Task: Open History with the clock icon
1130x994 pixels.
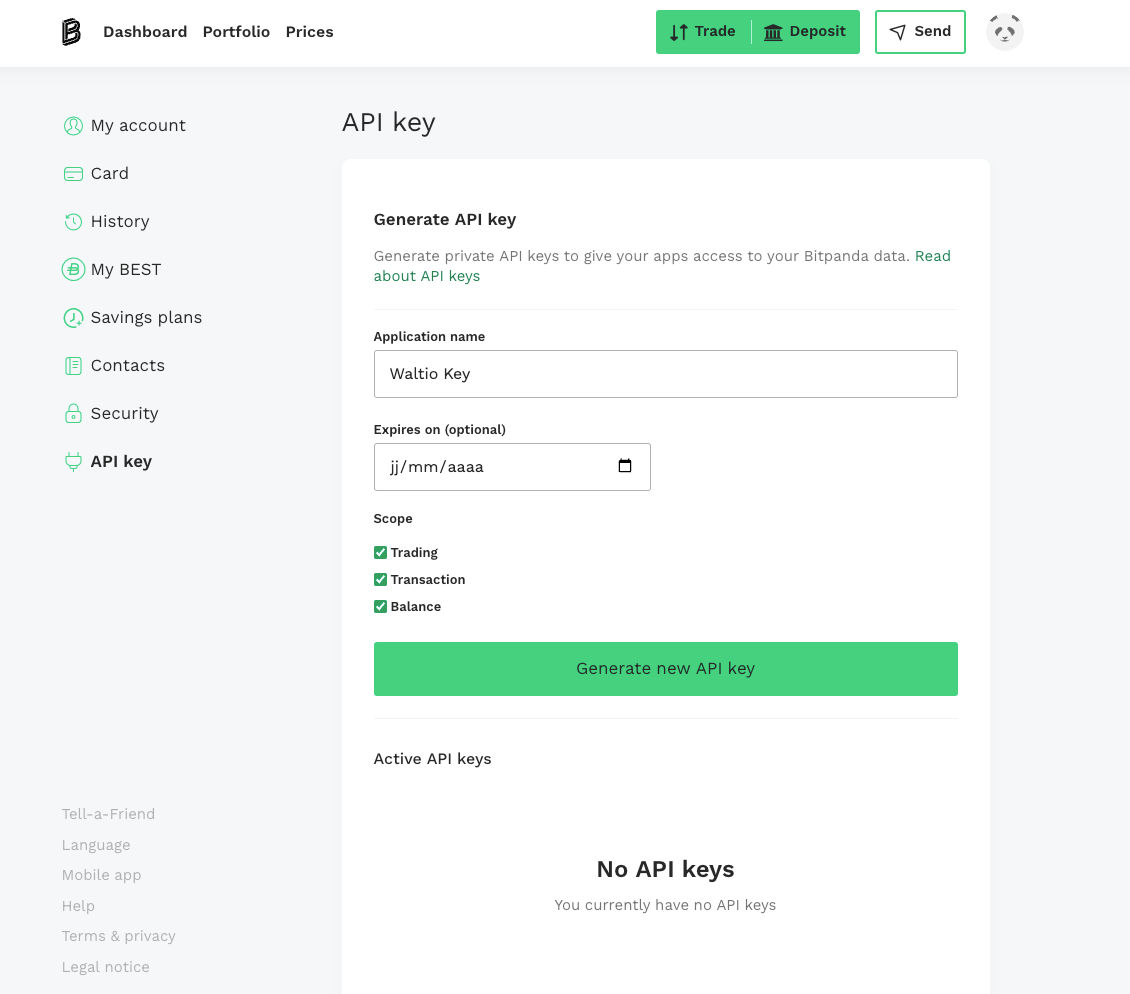Action: [73, 222]
